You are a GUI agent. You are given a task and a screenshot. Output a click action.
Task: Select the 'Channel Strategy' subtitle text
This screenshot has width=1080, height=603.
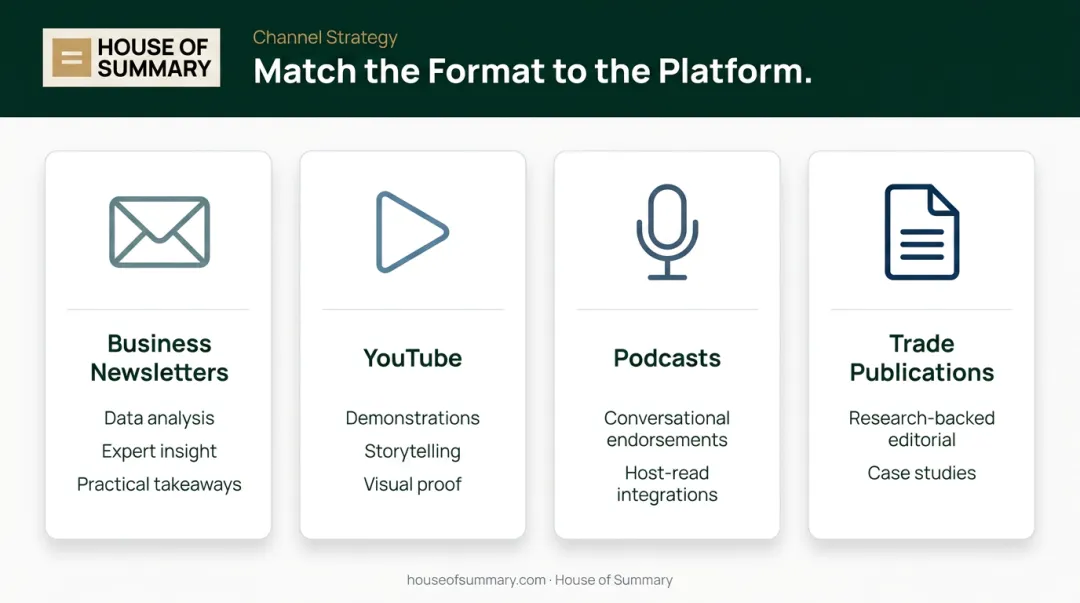point(325,37)
